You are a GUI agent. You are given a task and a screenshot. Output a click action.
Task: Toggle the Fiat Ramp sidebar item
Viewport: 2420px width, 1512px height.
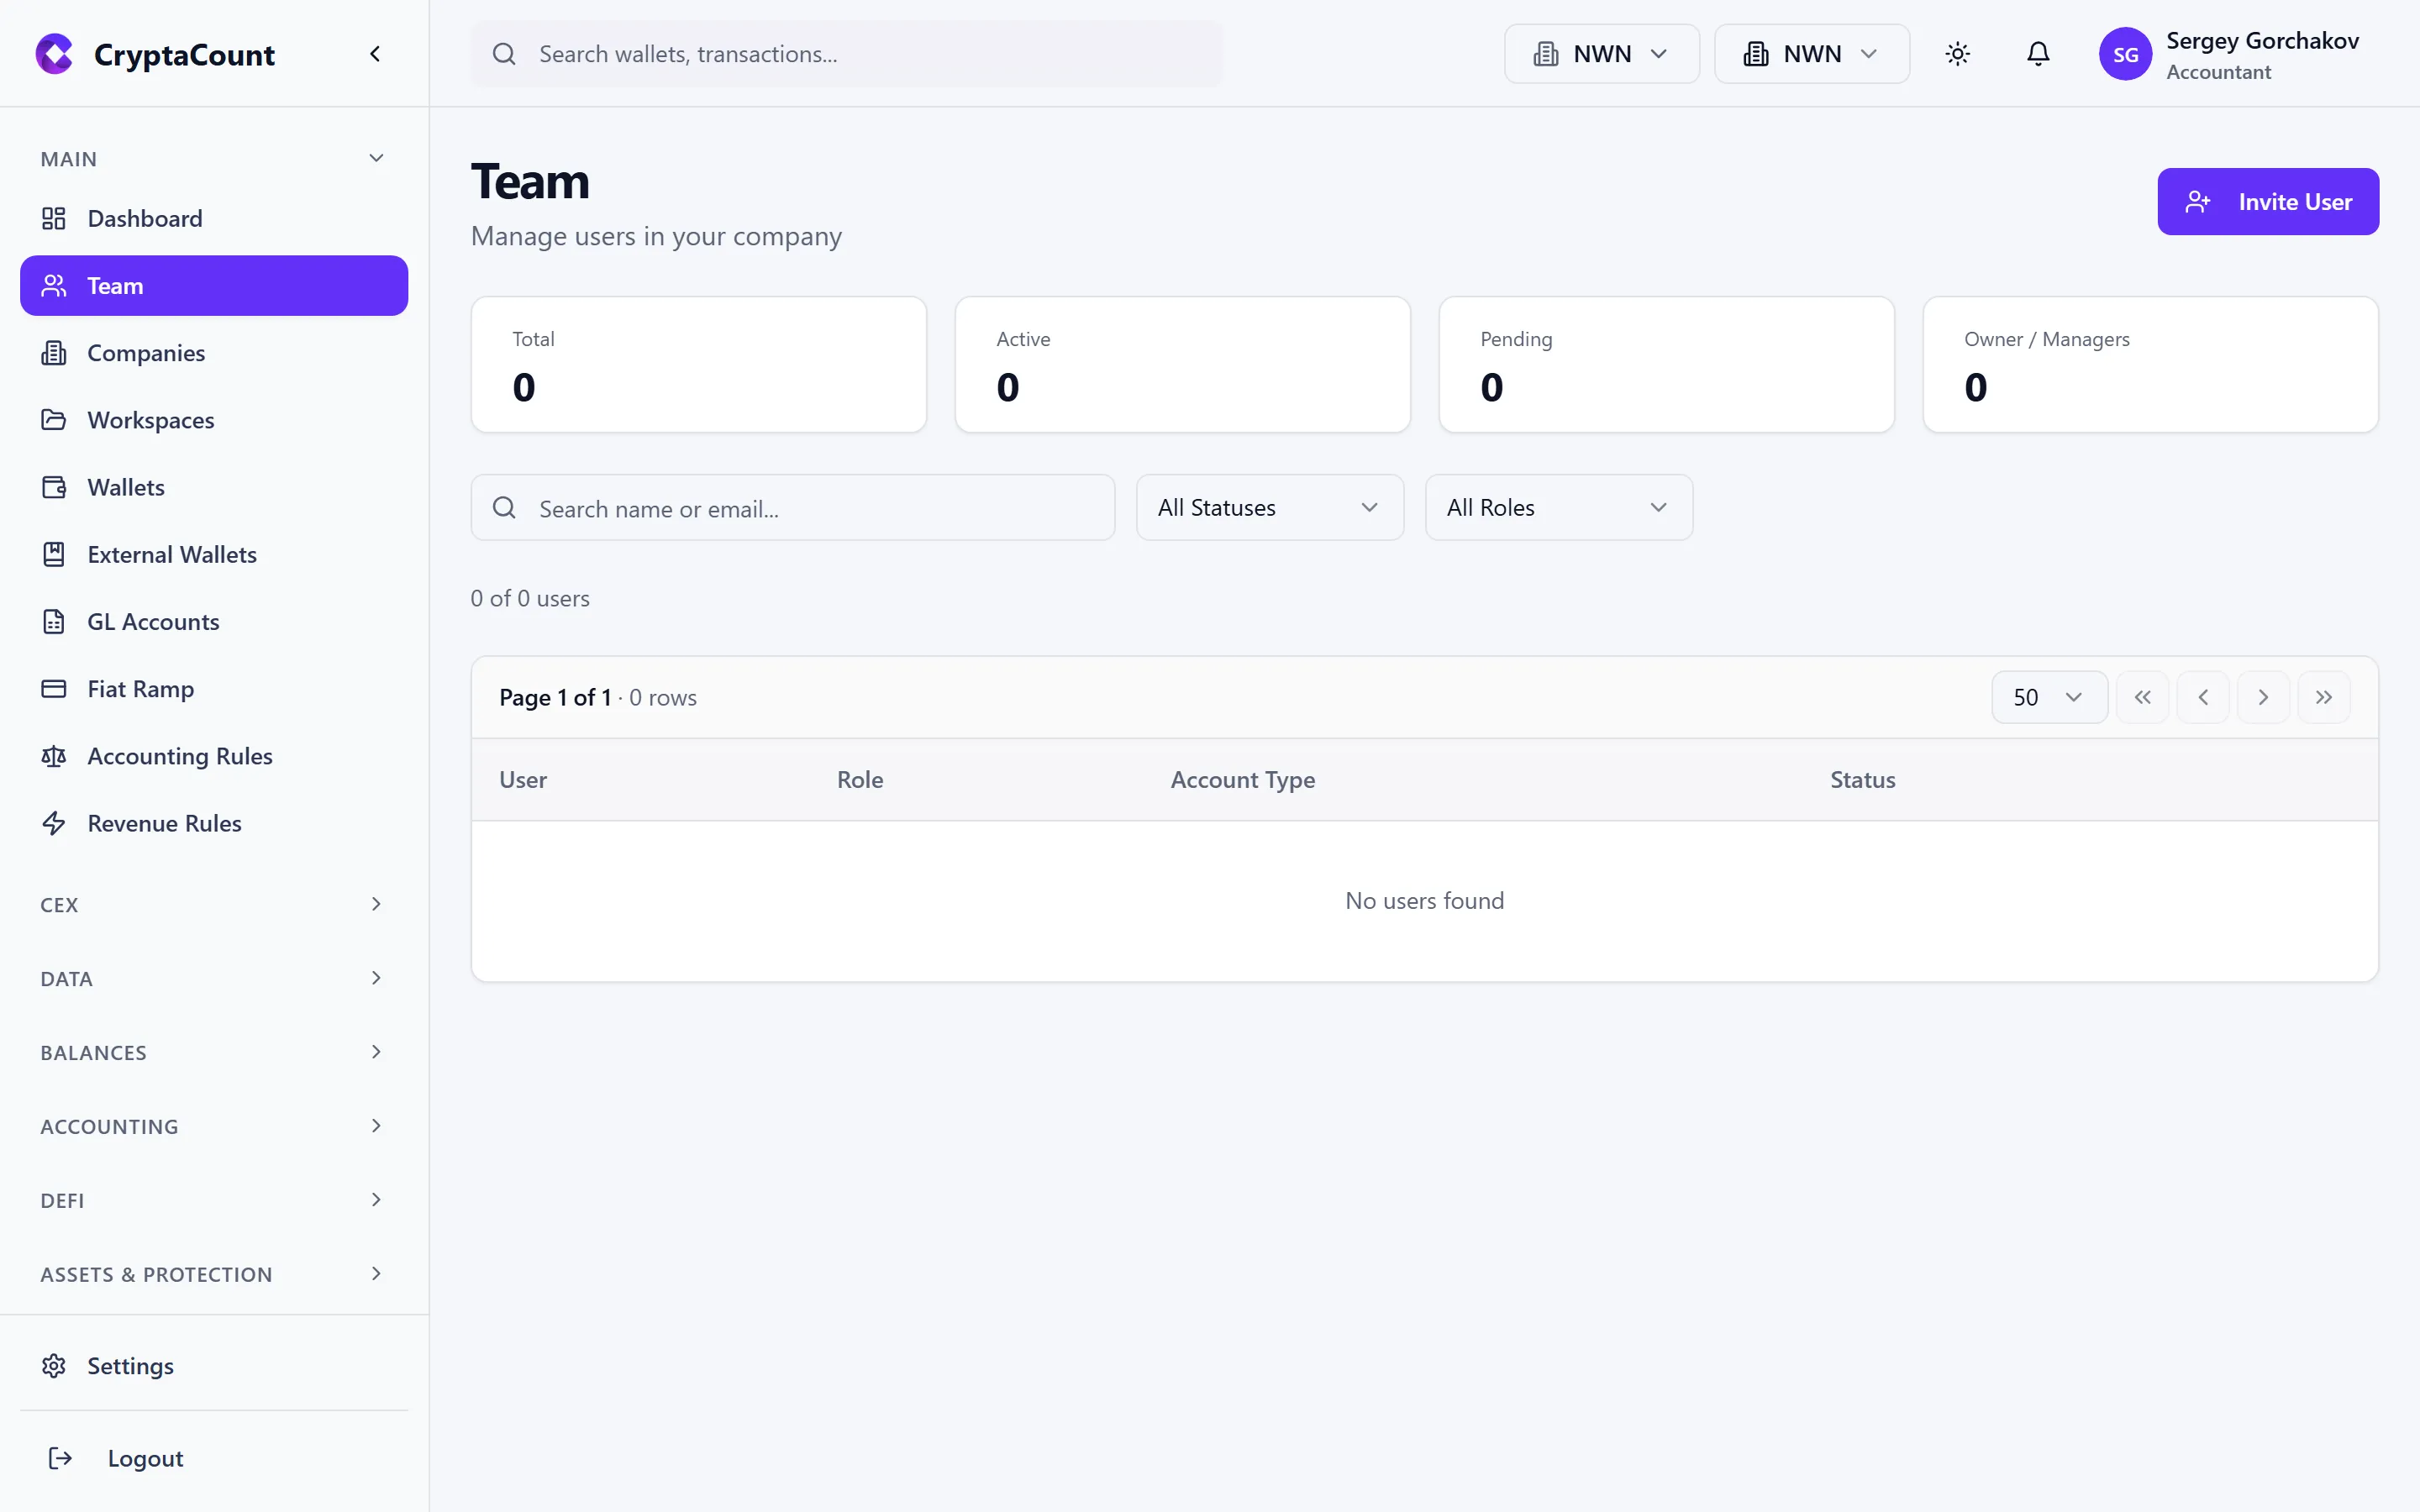tap(140, 689)
